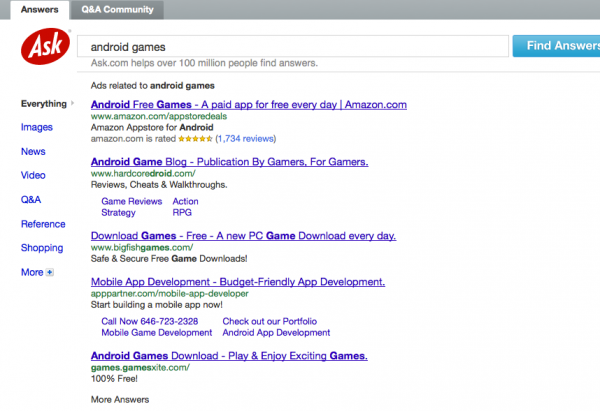Select the Answers tab

[39, 10]
